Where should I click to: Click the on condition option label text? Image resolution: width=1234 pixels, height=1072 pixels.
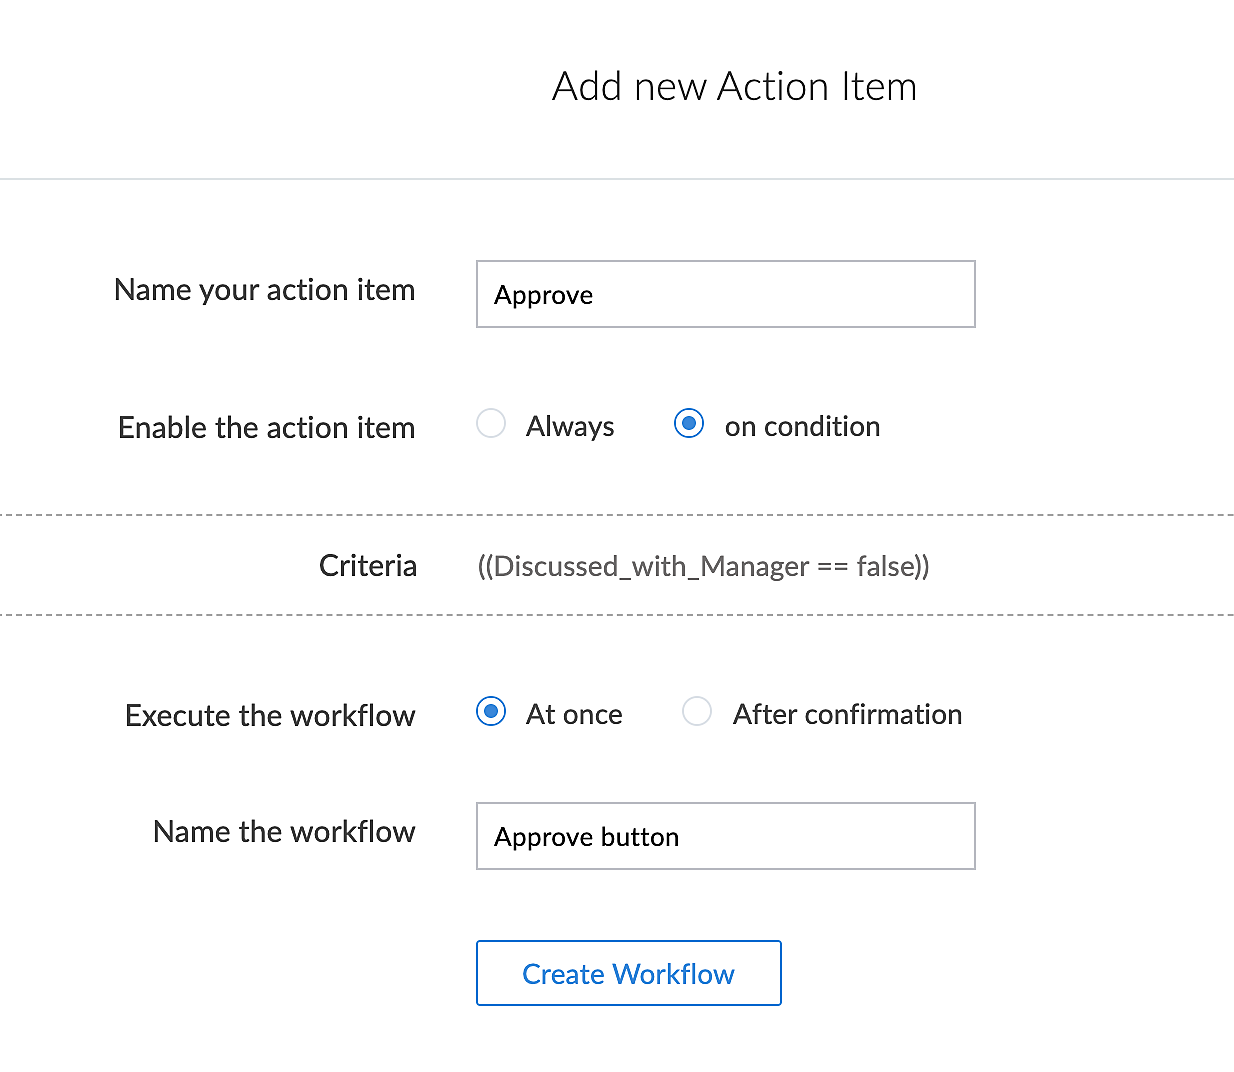[802, 426]
